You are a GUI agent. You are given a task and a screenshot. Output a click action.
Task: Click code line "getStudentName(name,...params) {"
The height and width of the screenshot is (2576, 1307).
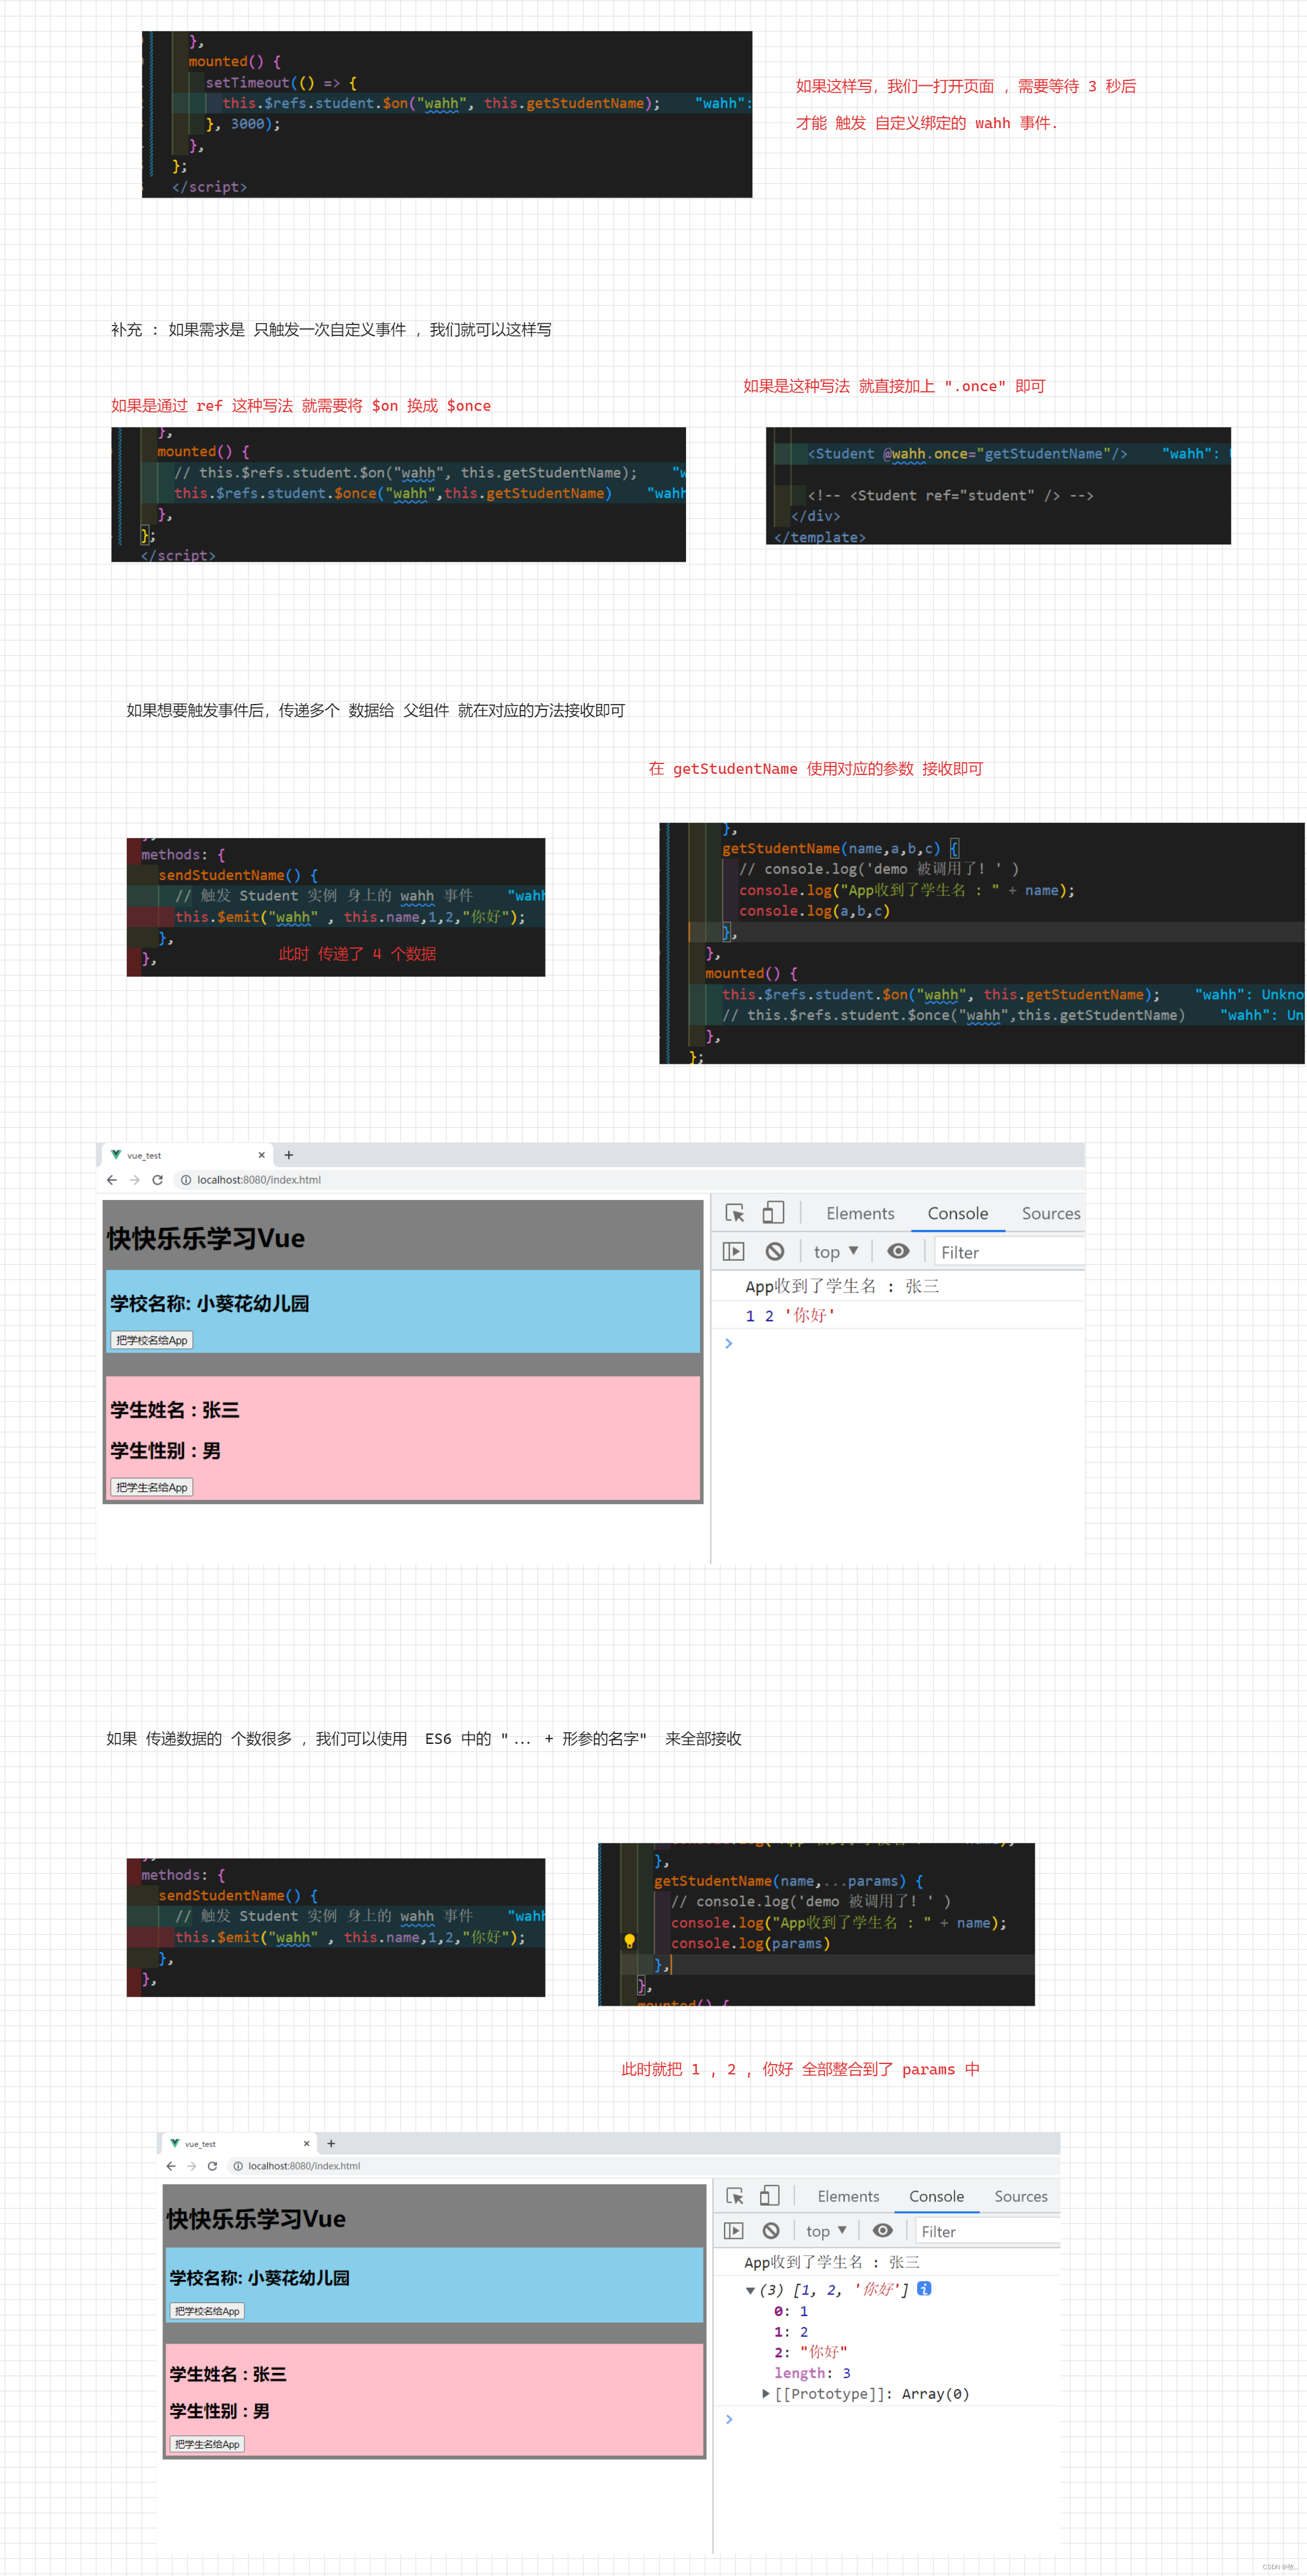[x=788, y=1881]
